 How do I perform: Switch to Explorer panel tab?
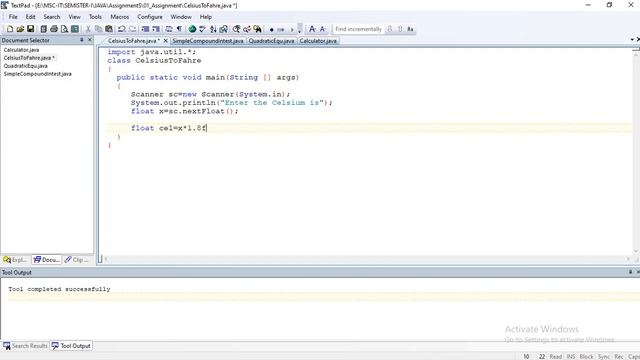click(x=16, y=260)
